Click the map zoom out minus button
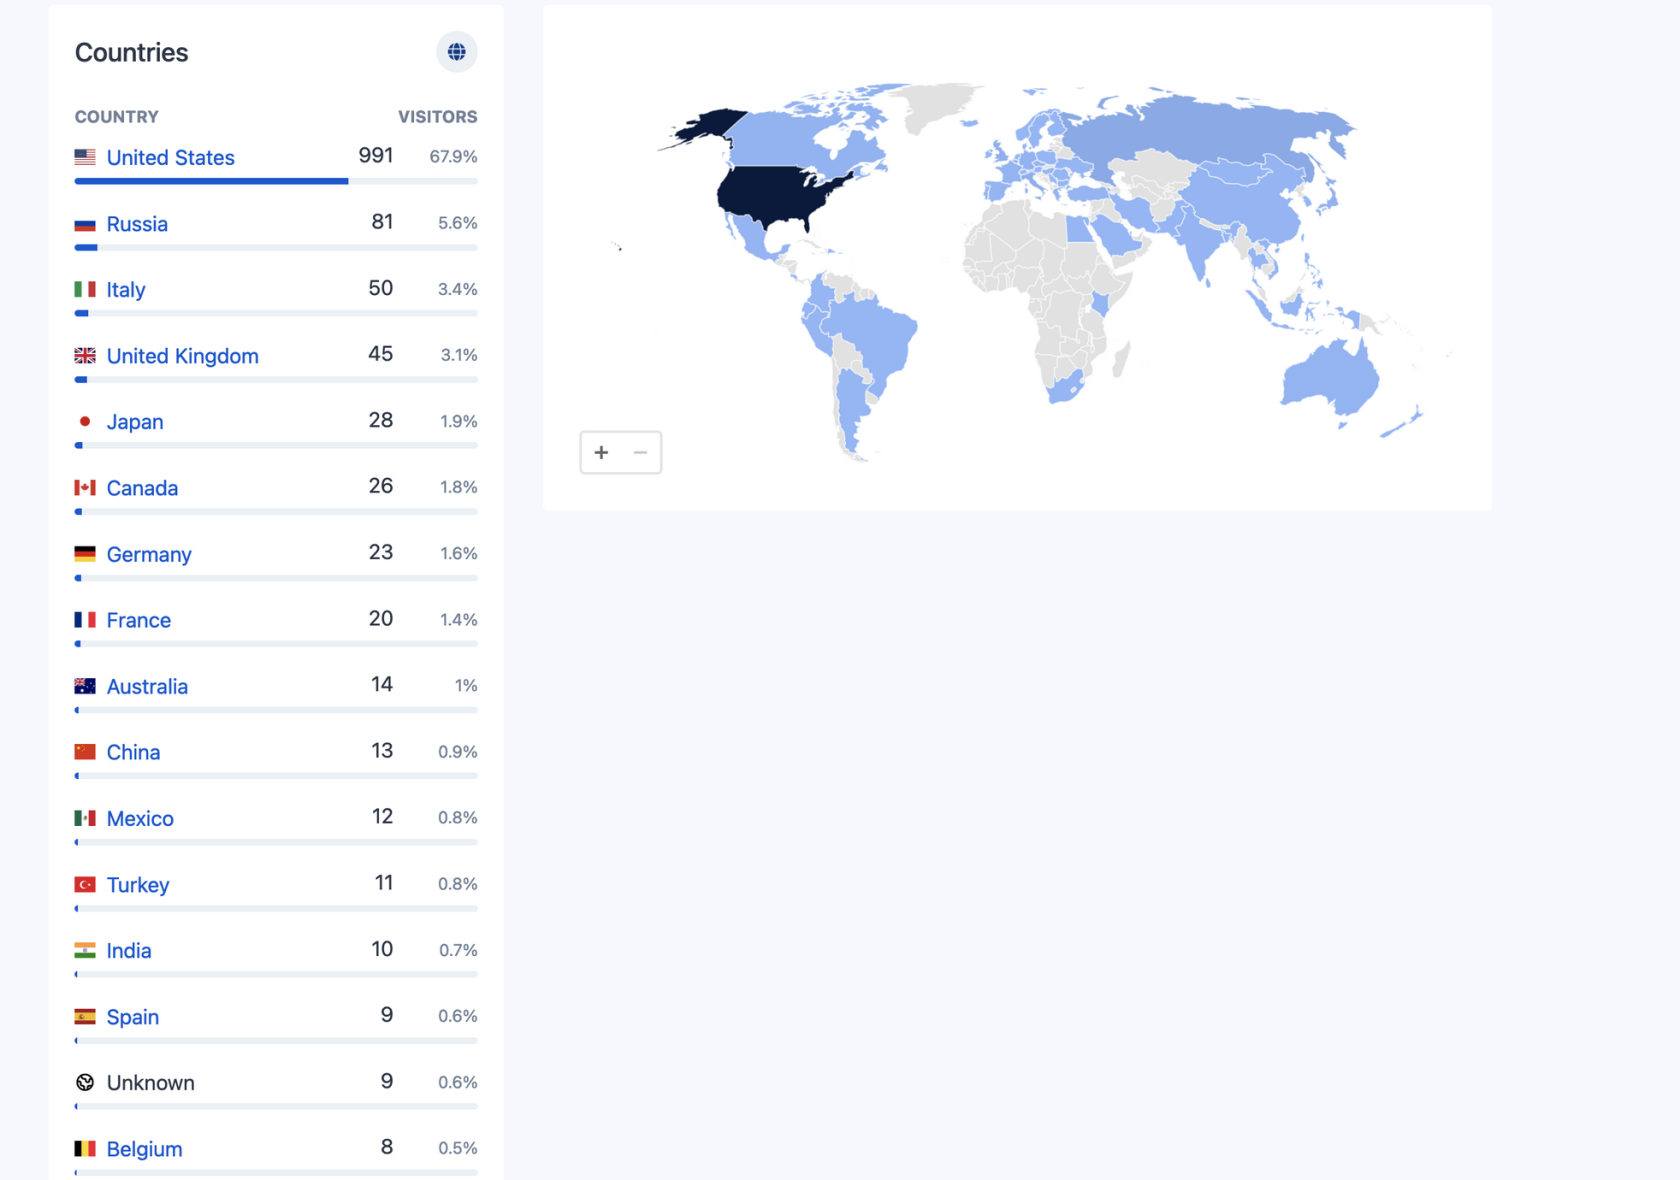The image size is (1680, 1180). coord(640,453)
